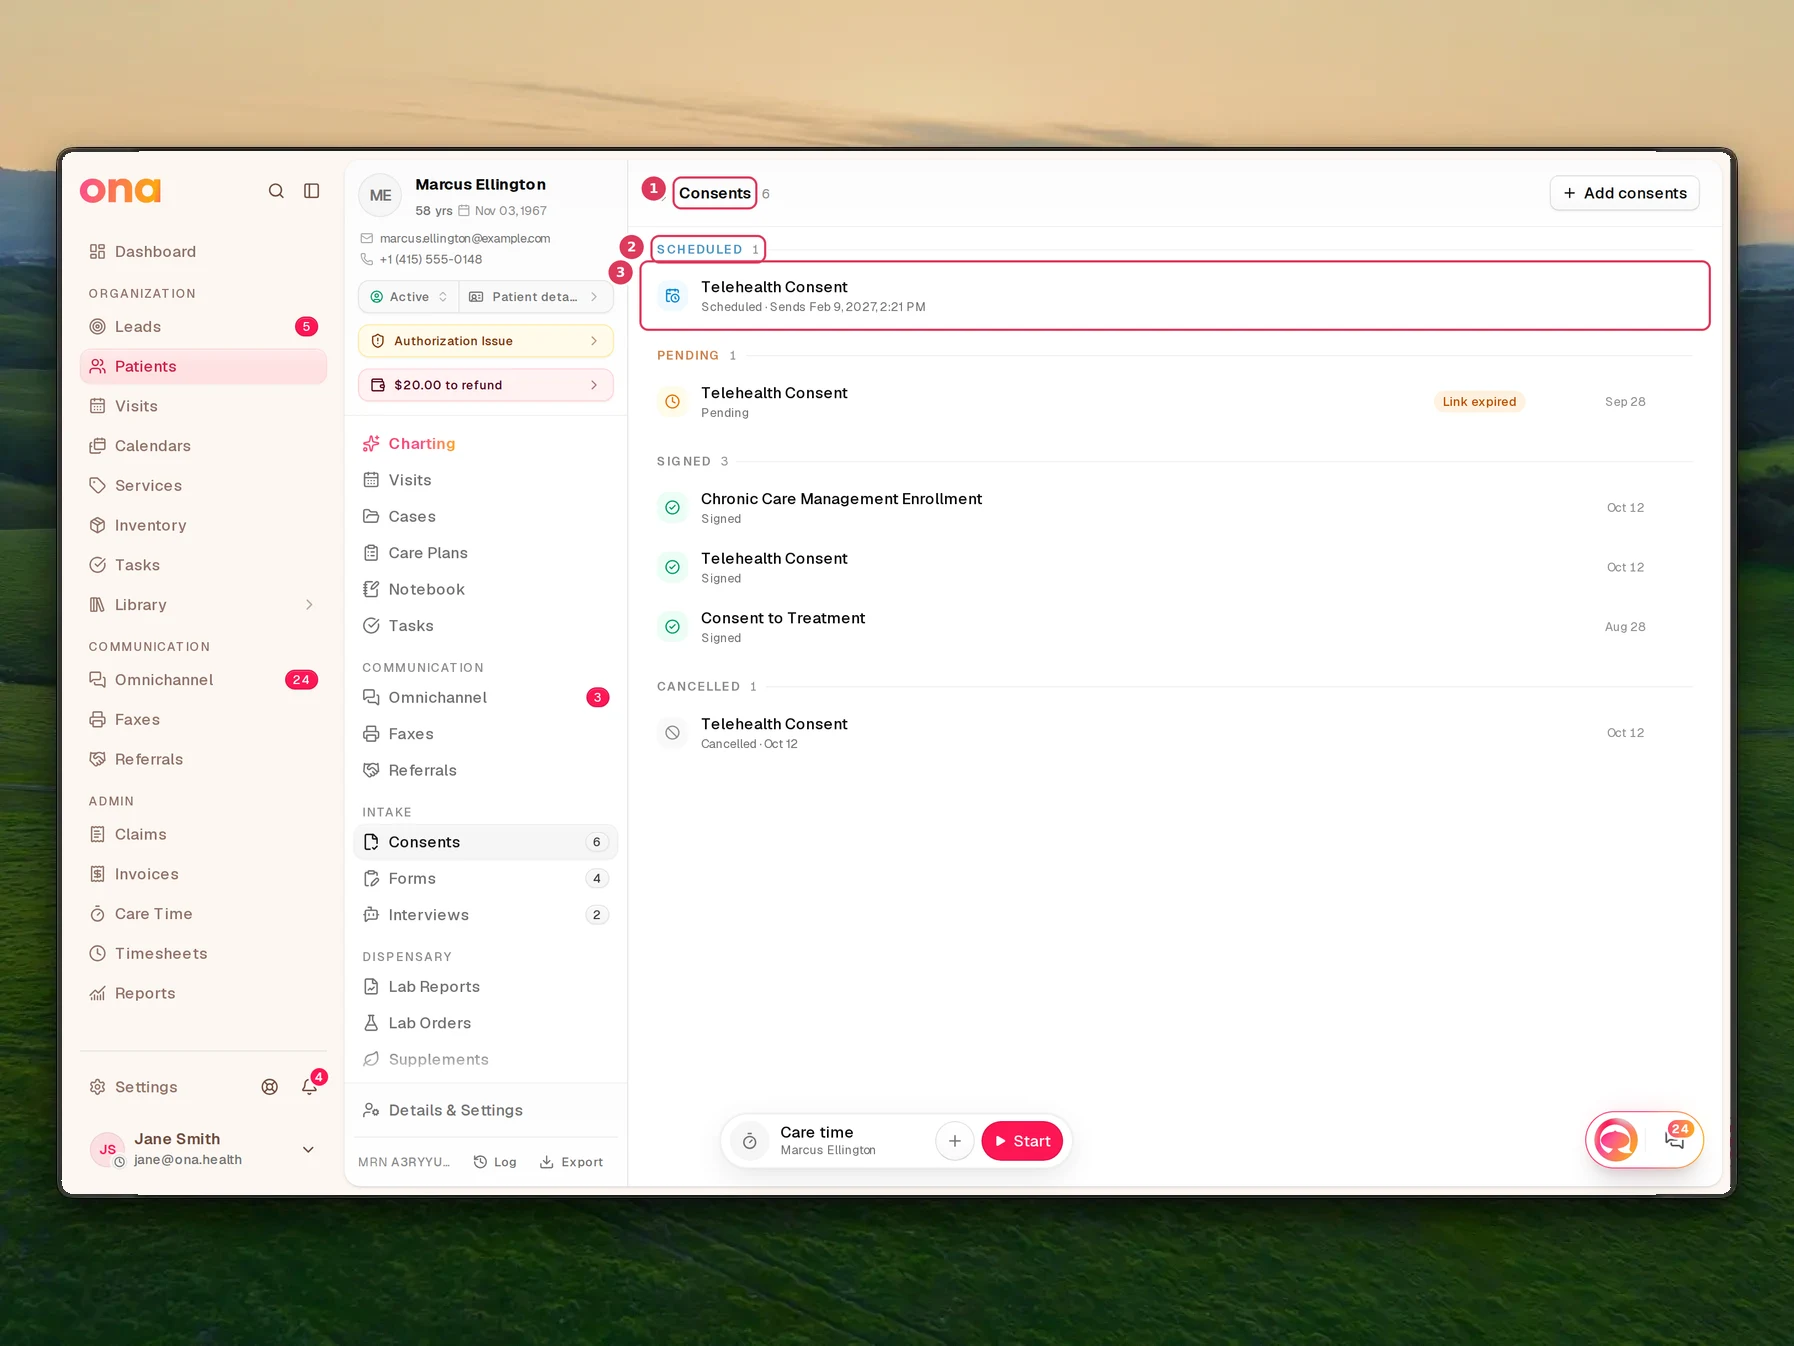1794x1346 pixels.
Task: Click the Chronic Care Management signed check icon
Action: (673, 508)
